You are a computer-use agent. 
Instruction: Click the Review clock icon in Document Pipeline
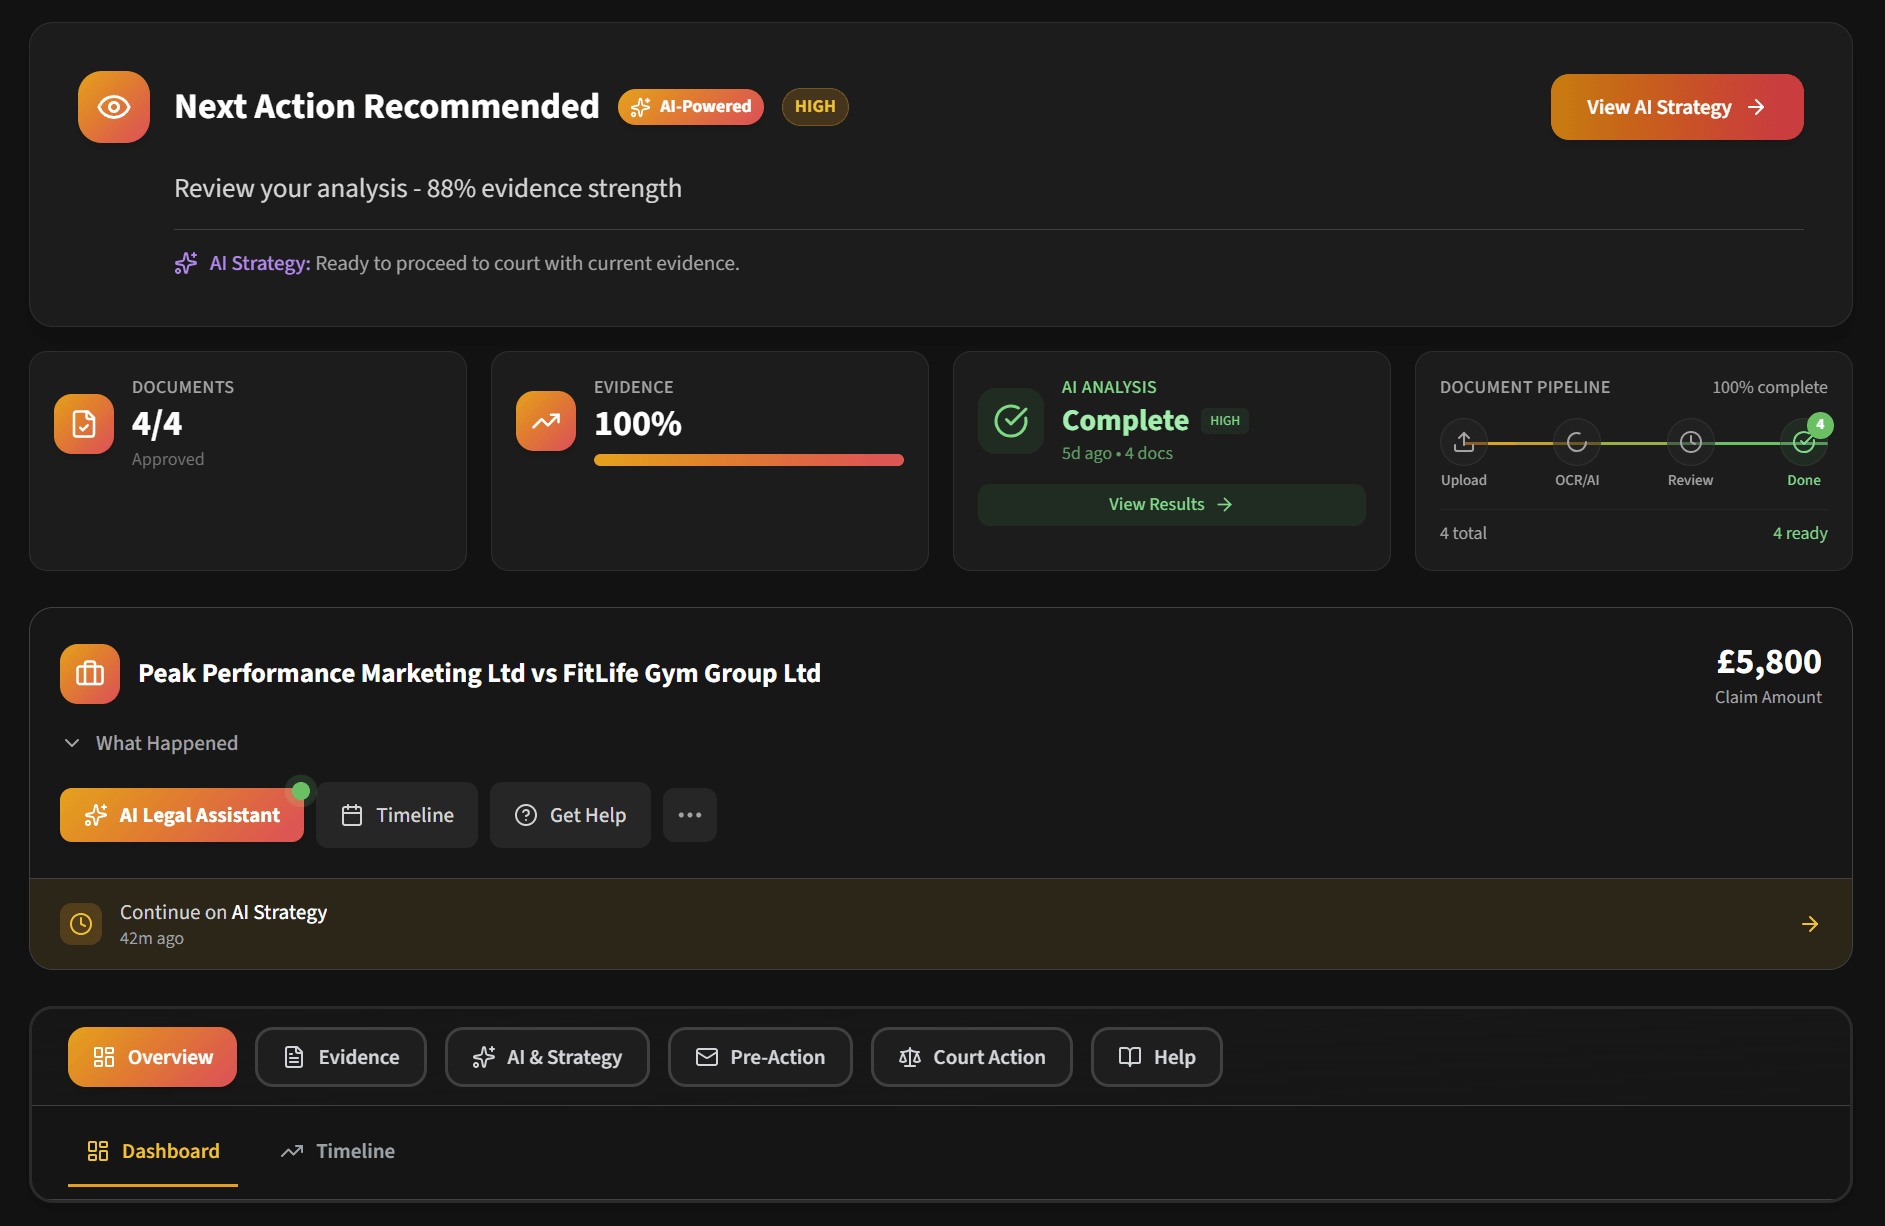point(1690,441)
